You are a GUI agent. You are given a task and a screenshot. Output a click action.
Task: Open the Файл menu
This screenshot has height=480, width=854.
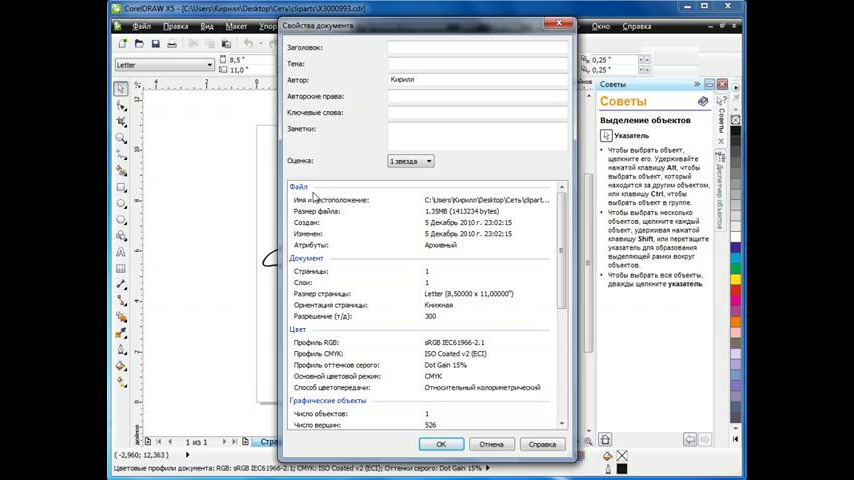pos(142,27)
